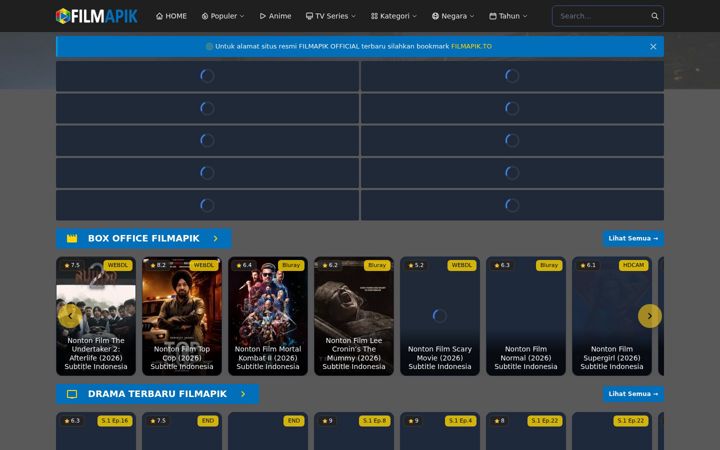The height and width of the screenshot is (450, 720).
Task: Open the Normal (2026) movie card
Action: click(526, 316)
